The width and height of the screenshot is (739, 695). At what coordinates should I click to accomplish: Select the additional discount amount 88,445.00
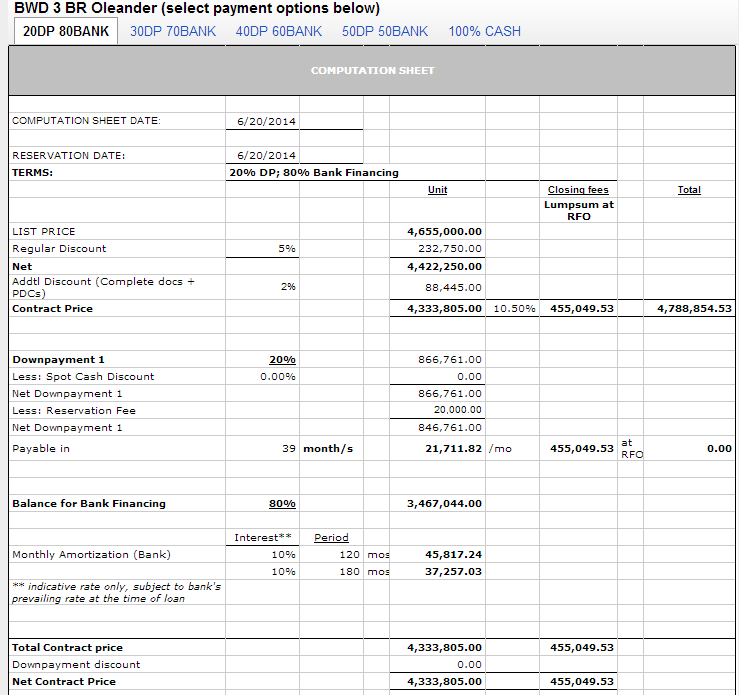pos(453,287)
